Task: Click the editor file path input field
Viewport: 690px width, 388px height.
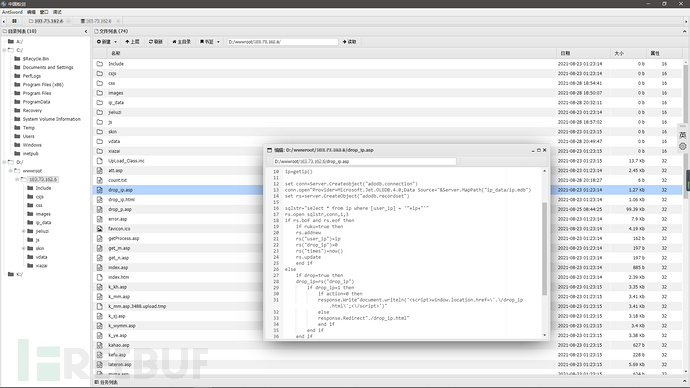Action: click(x=364, y=161)
